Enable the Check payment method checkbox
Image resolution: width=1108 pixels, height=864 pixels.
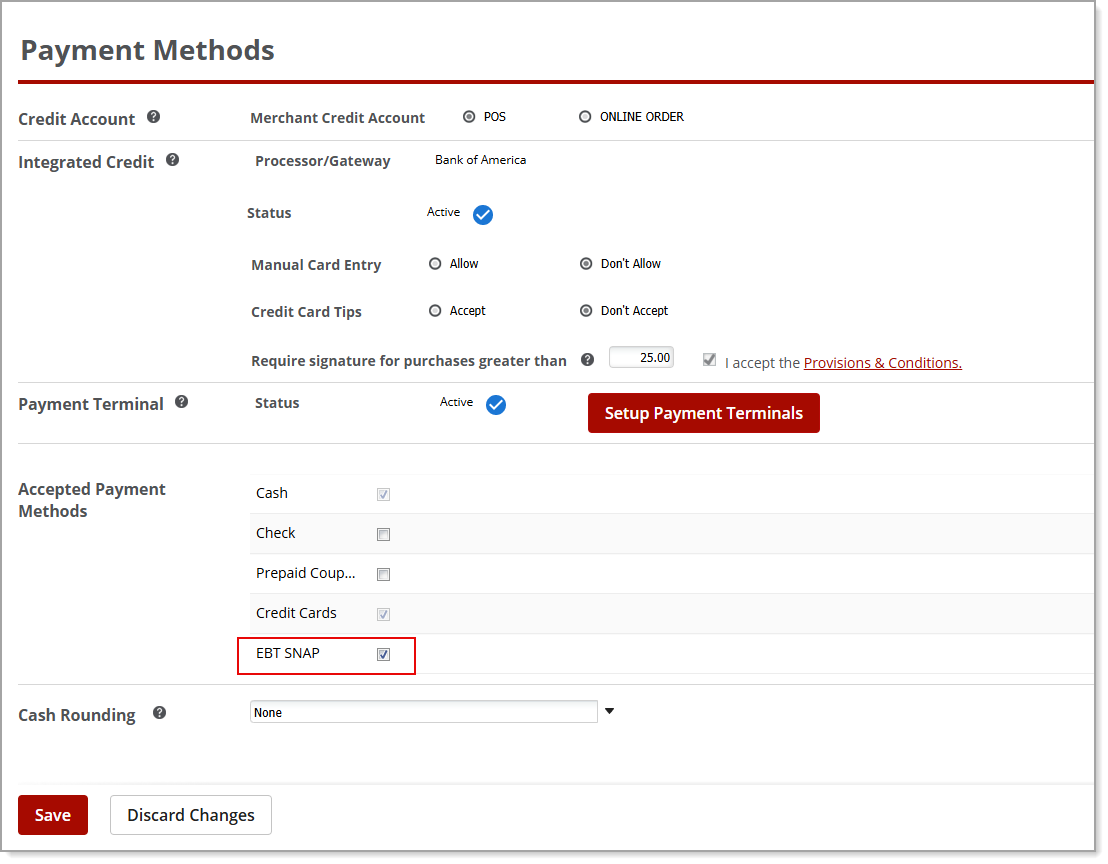coord(383,534)
